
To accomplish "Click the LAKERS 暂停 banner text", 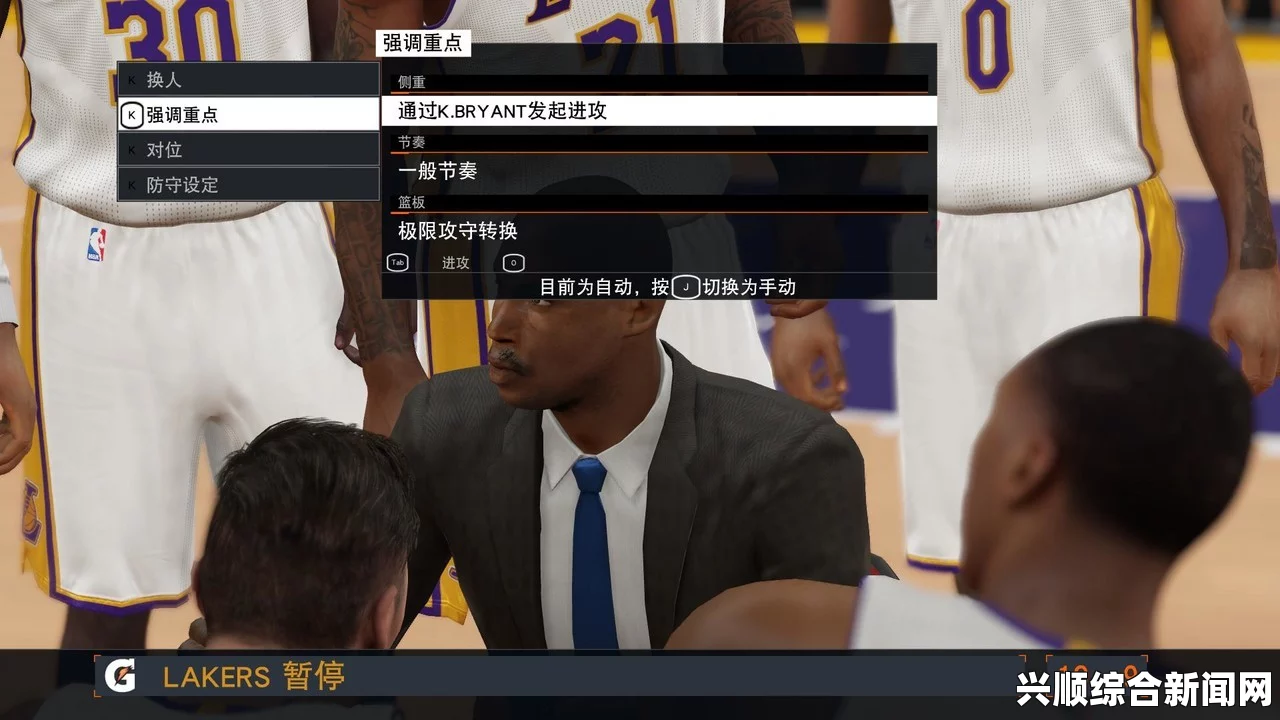I will (254, 677).
